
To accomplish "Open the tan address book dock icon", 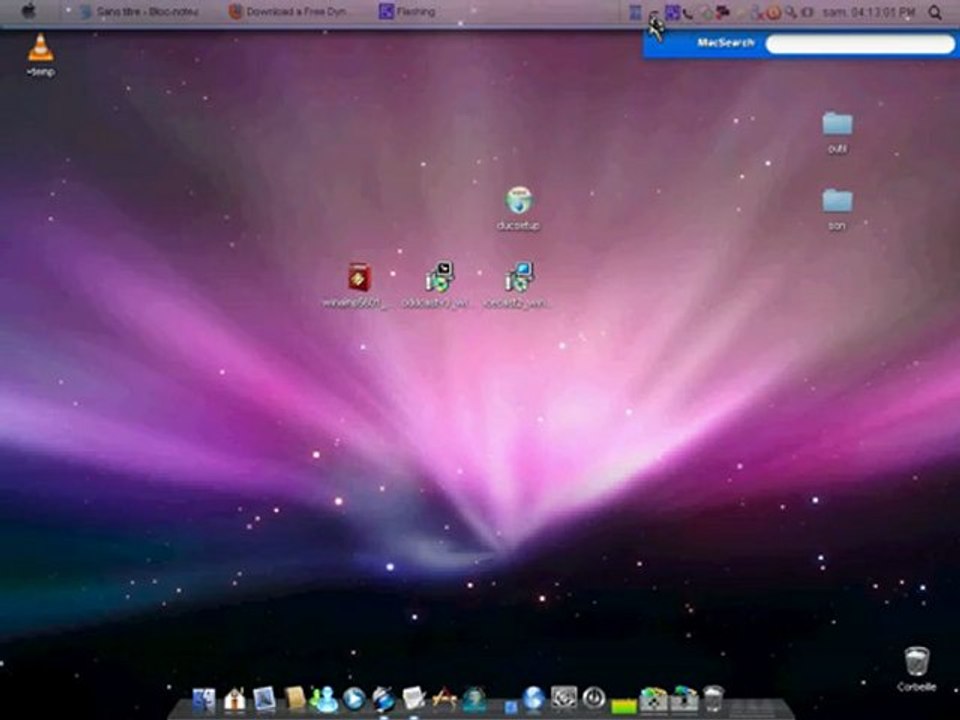I will tap(294, 699).
